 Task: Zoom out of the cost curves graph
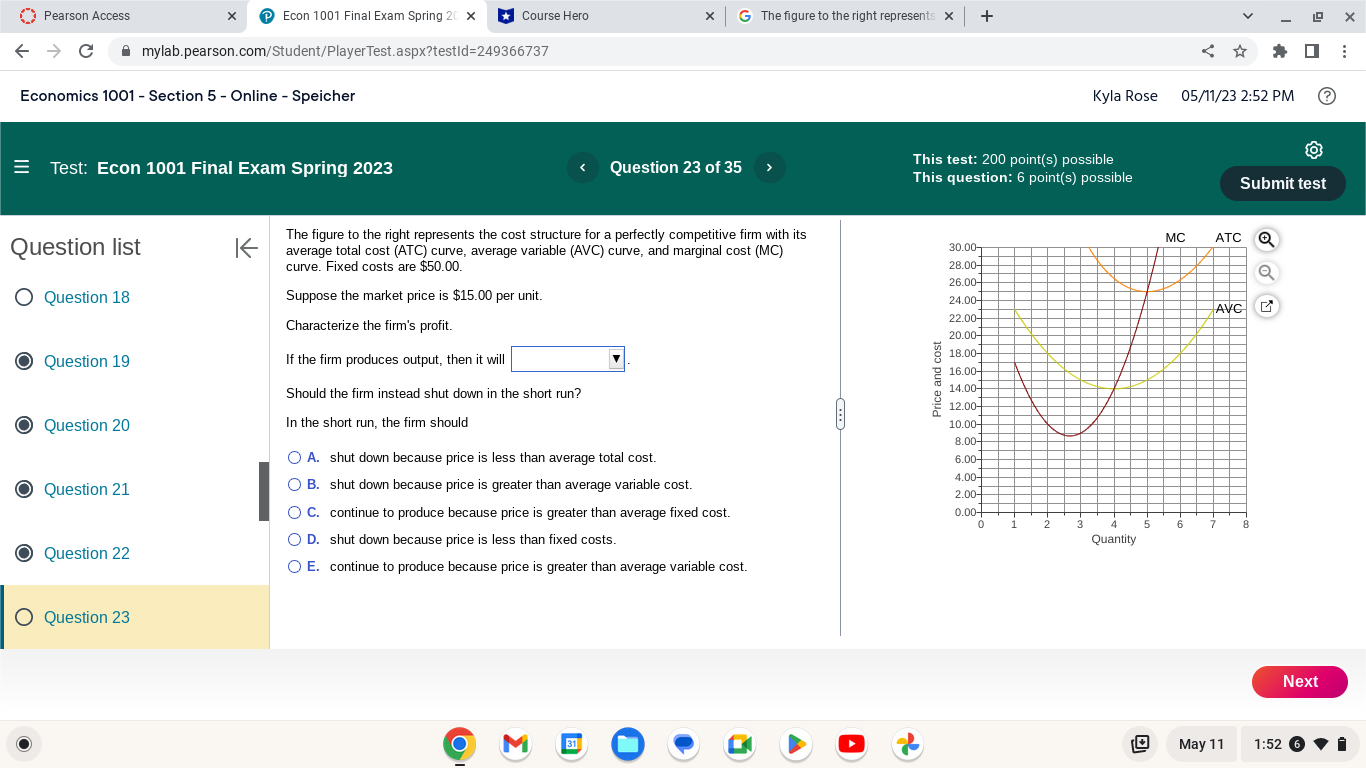pyautogui.click(x=1266, y=272)
